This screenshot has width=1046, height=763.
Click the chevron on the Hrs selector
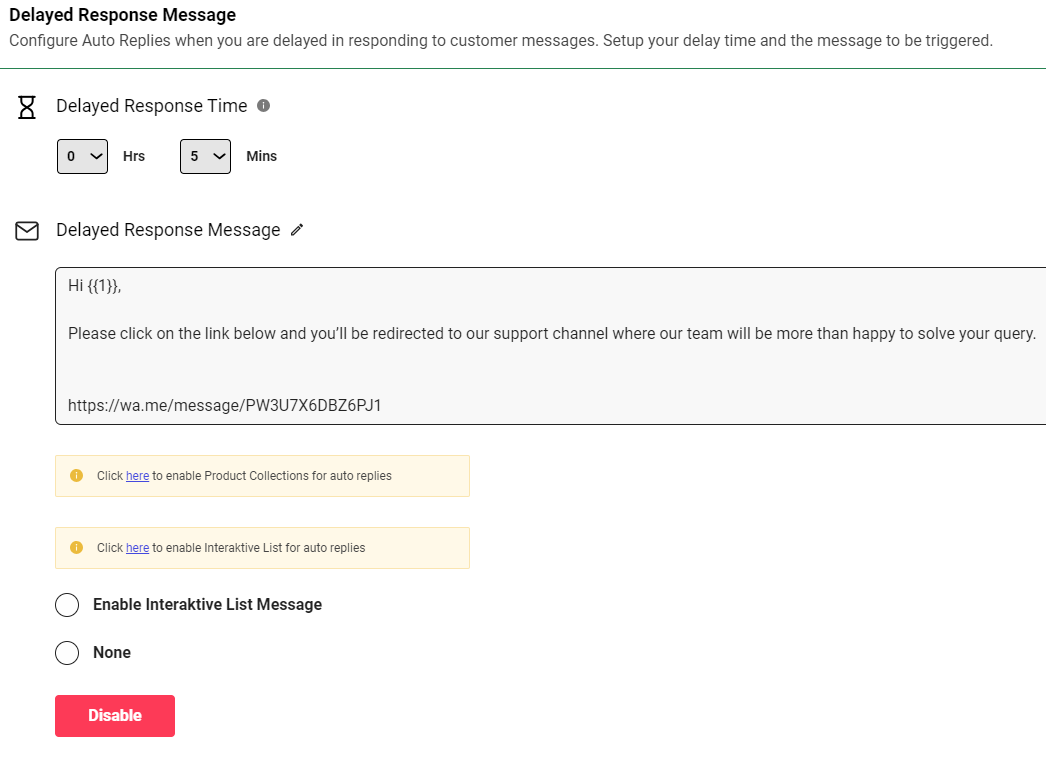95,156
